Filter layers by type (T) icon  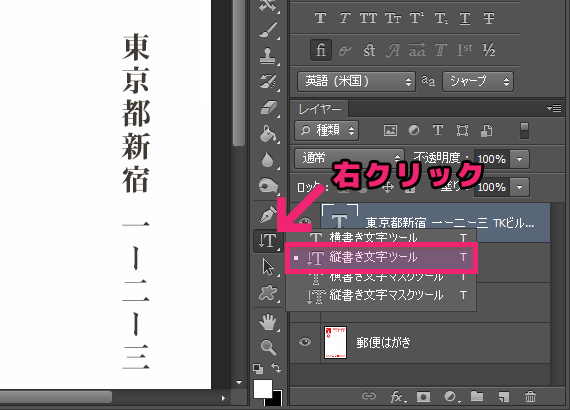438,130
